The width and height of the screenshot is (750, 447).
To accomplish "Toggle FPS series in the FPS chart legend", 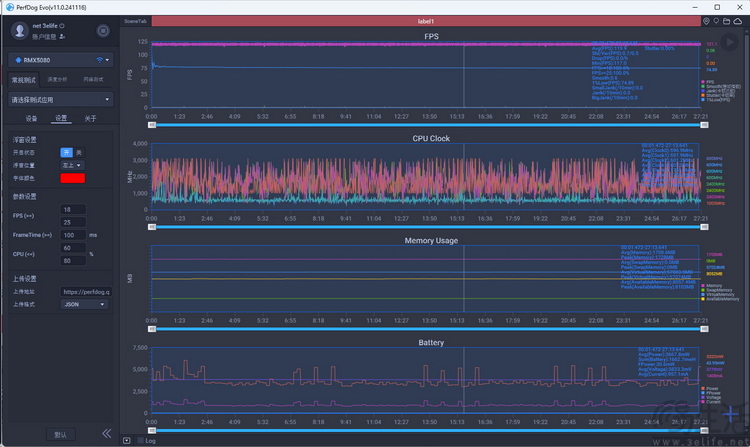I will [707, 82].
